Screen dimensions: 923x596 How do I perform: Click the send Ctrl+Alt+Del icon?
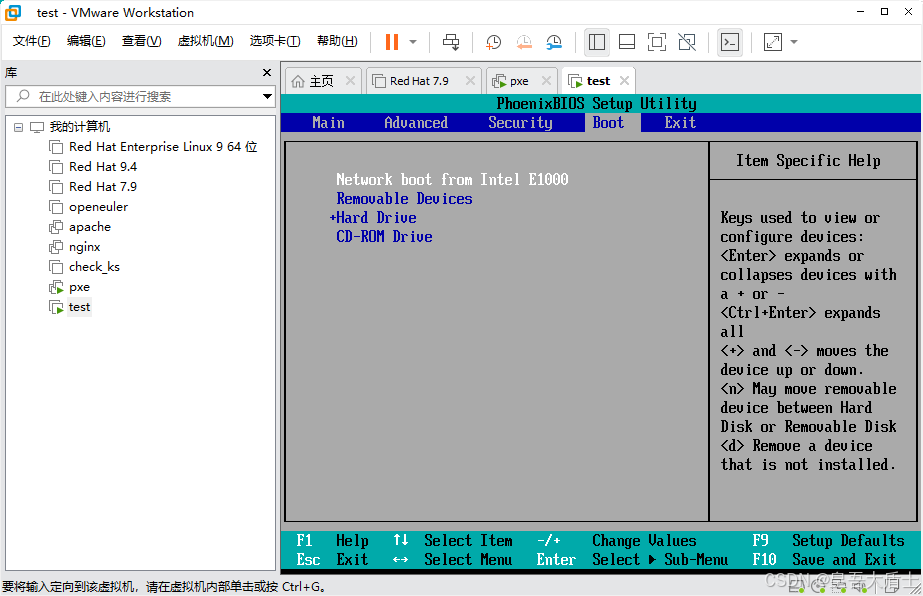click(x=451, y=42)
